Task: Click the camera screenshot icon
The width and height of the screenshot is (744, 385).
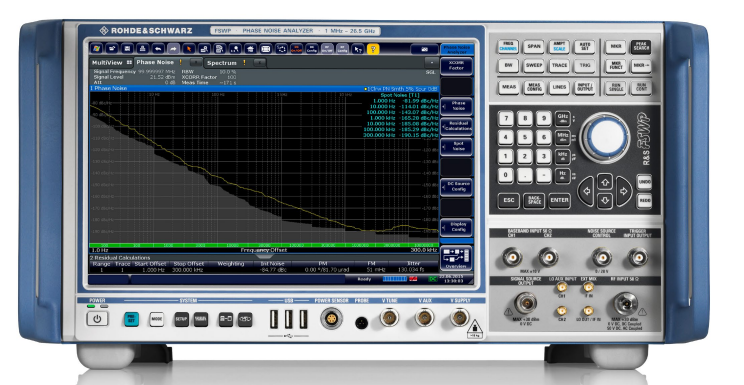Action: (x=424, y=48)
